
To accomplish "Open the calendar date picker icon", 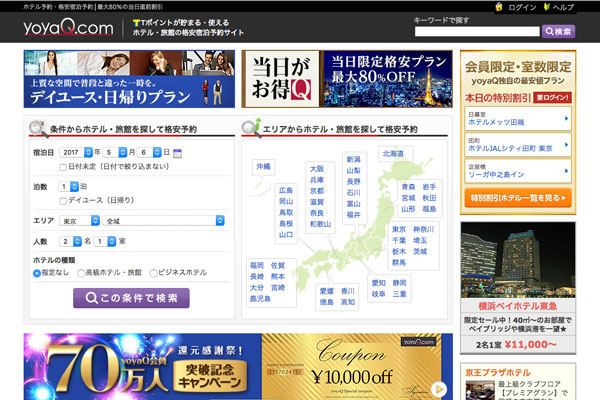I will (177, 153).
